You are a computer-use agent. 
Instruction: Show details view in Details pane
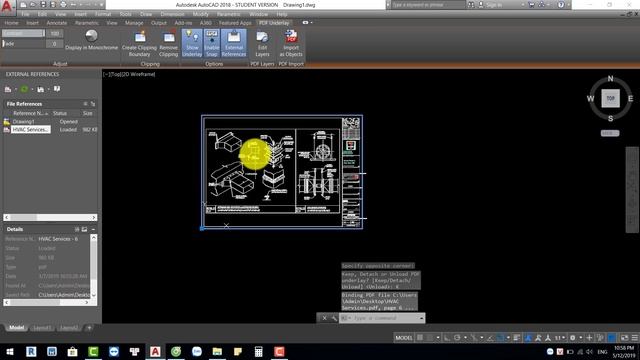[x=77, y=229]
